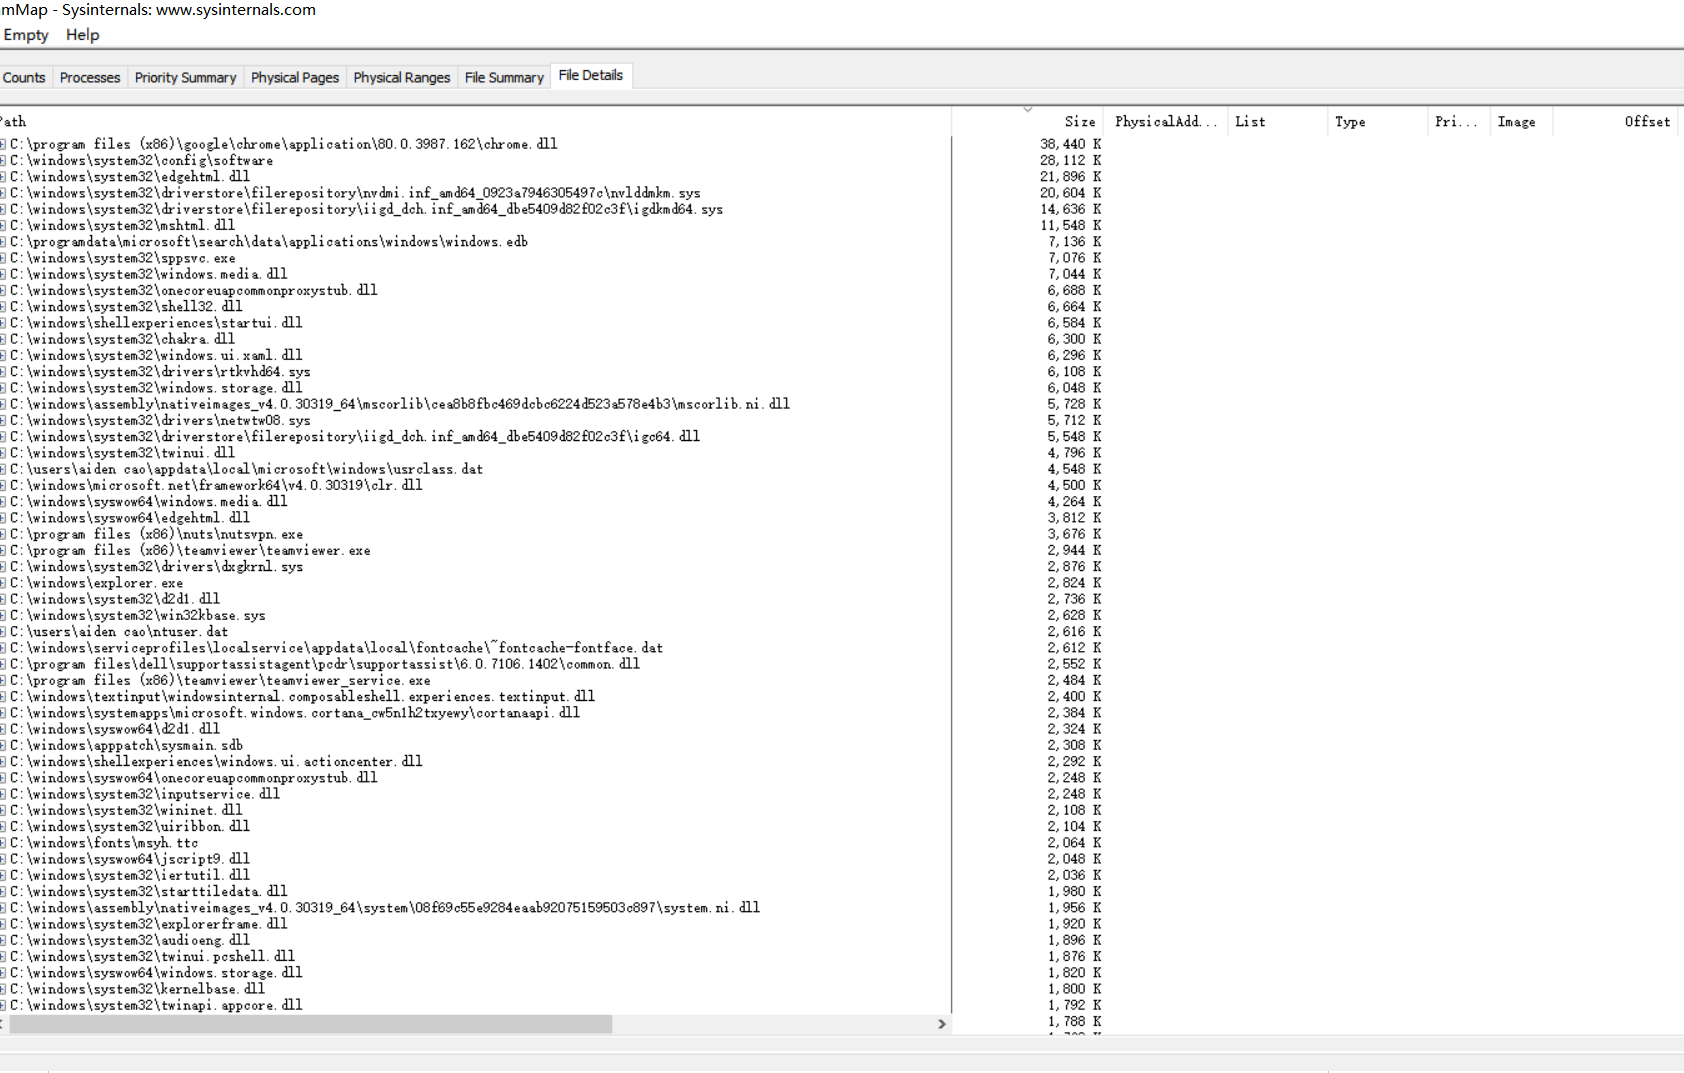The width and height of the screenshot is (1684, 1073).
Task: Select the system32\windows.storage.dll path
Action: [x=156, y=388]
